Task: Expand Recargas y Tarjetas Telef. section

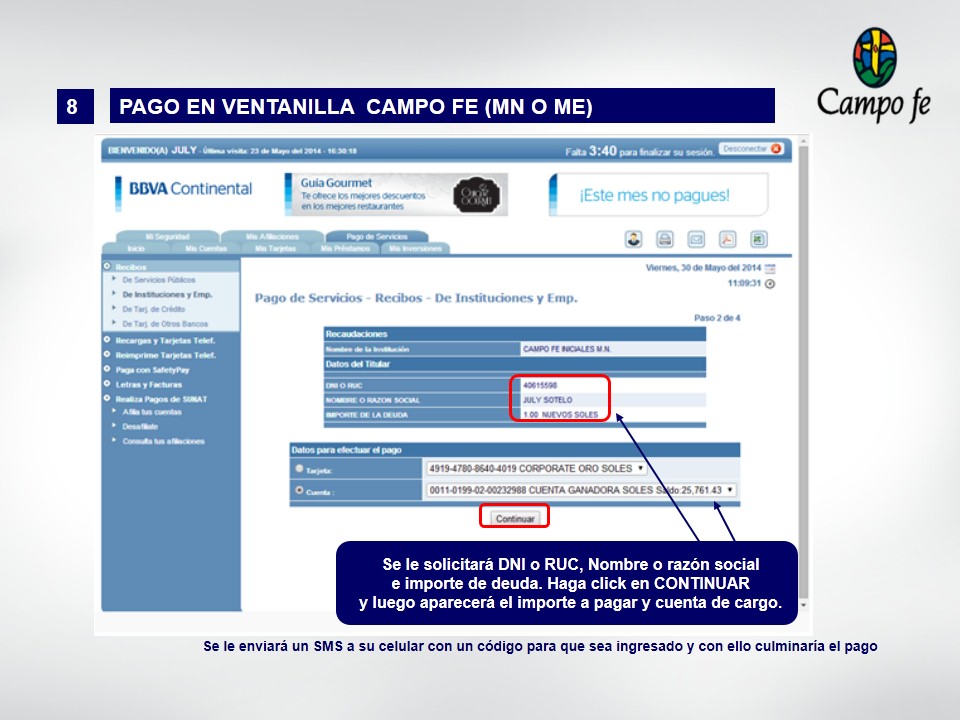Action: coord(107,340)
